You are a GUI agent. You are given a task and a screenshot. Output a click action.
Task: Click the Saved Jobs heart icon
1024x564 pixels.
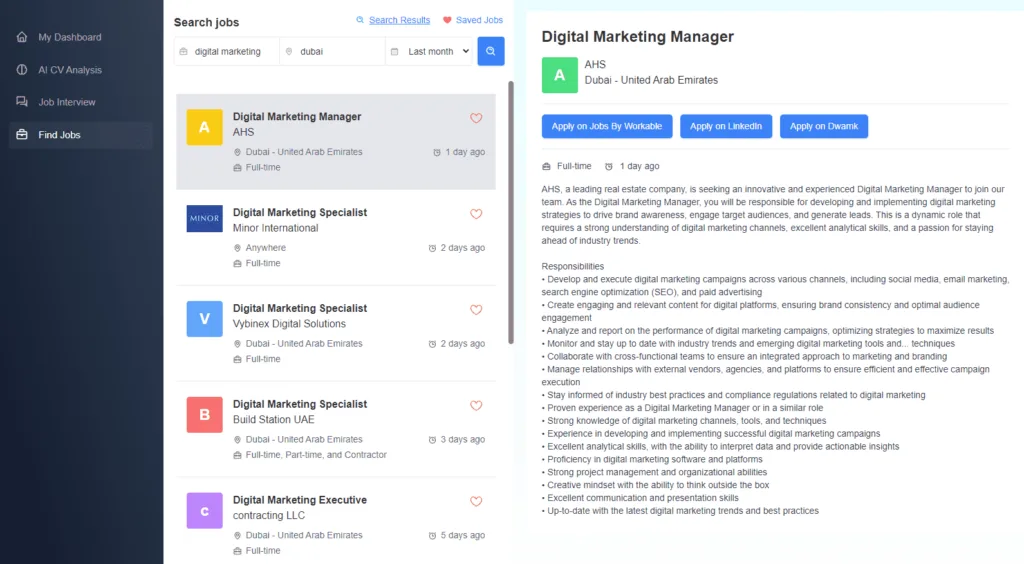(447, 20)
